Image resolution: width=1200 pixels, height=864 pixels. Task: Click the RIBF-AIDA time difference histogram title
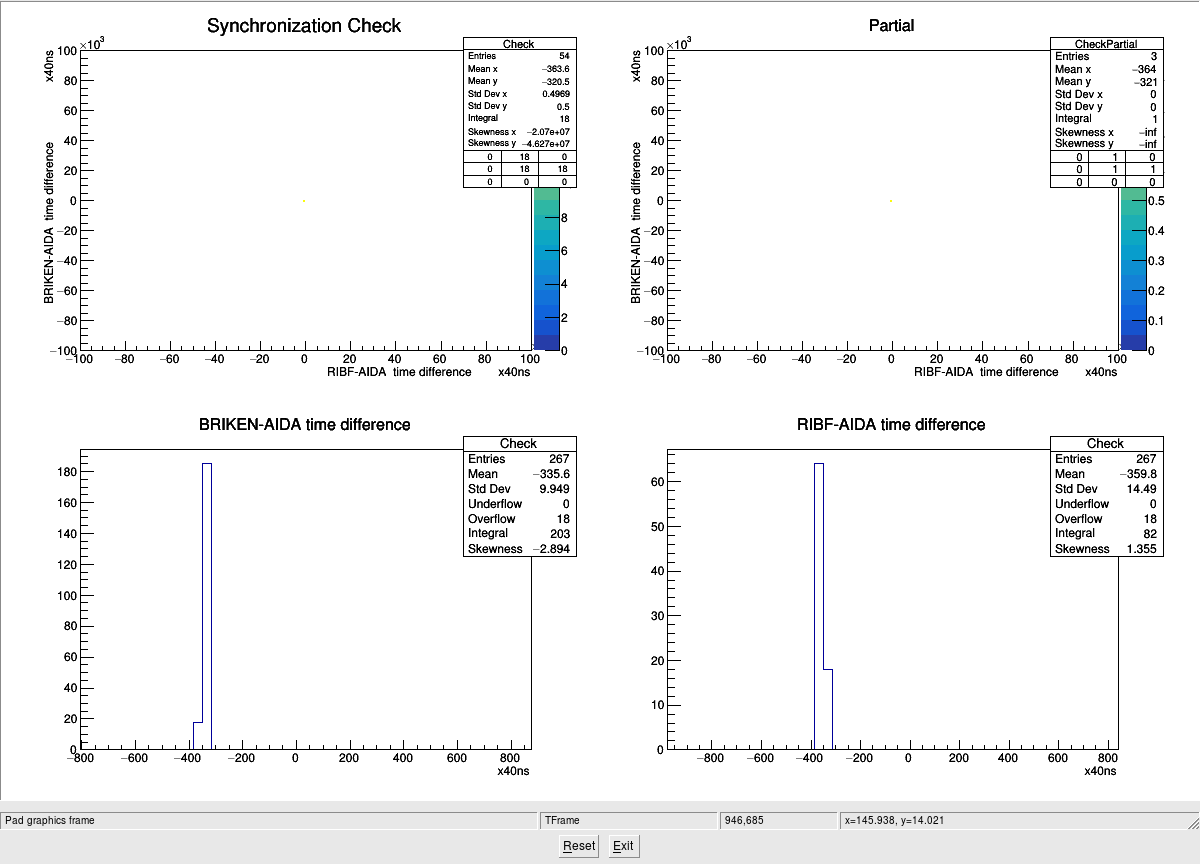tap(891, 424)
